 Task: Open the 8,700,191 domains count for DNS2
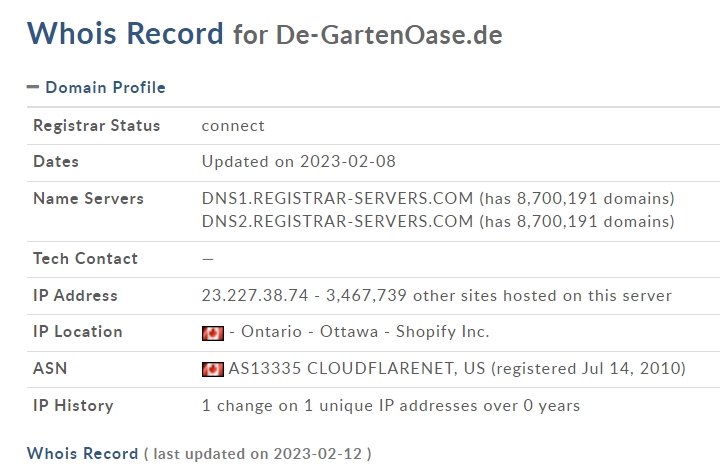click(x=577, y=221)
